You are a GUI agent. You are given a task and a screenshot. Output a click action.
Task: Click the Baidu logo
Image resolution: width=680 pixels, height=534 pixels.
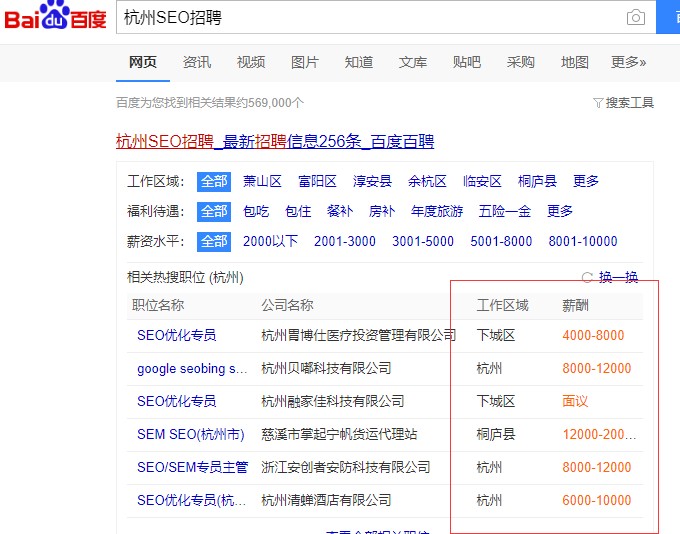(55, 16)
